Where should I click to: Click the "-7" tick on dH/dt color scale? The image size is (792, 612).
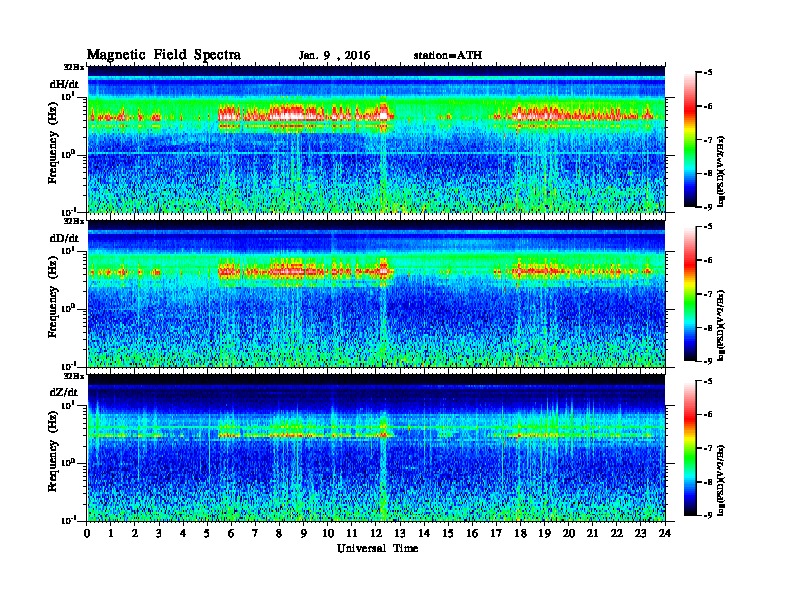click(708, 140)
